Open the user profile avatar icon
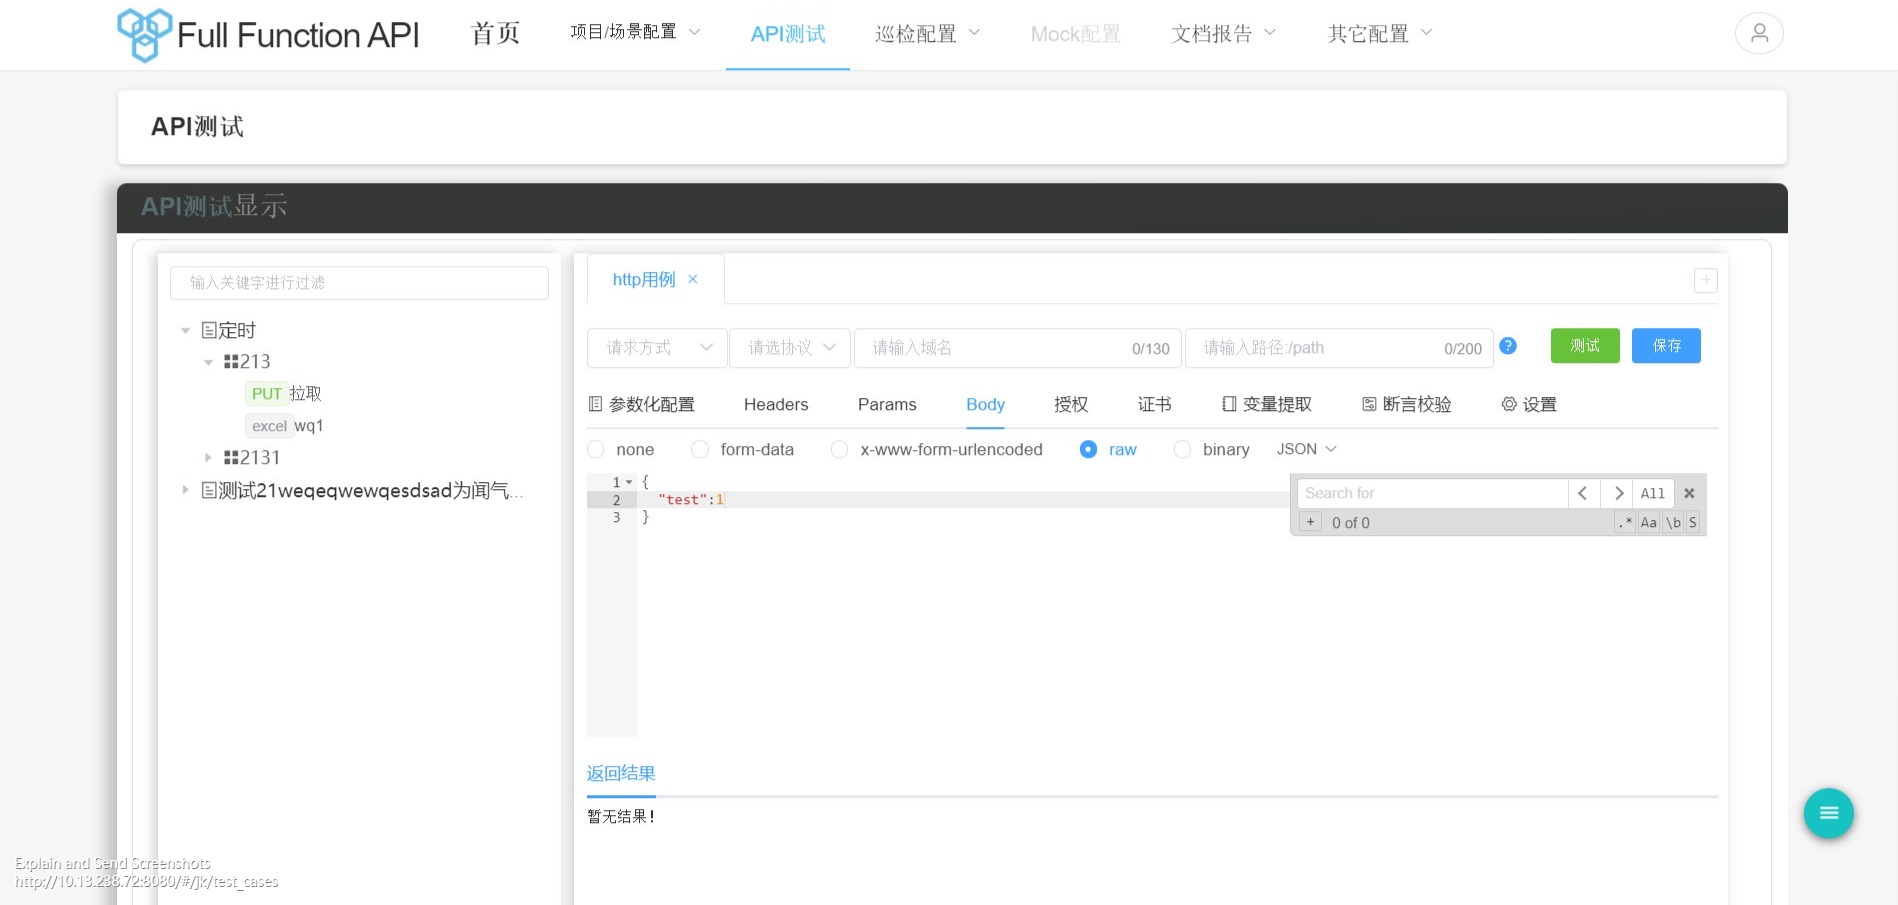 click(x=1759, y=33)
